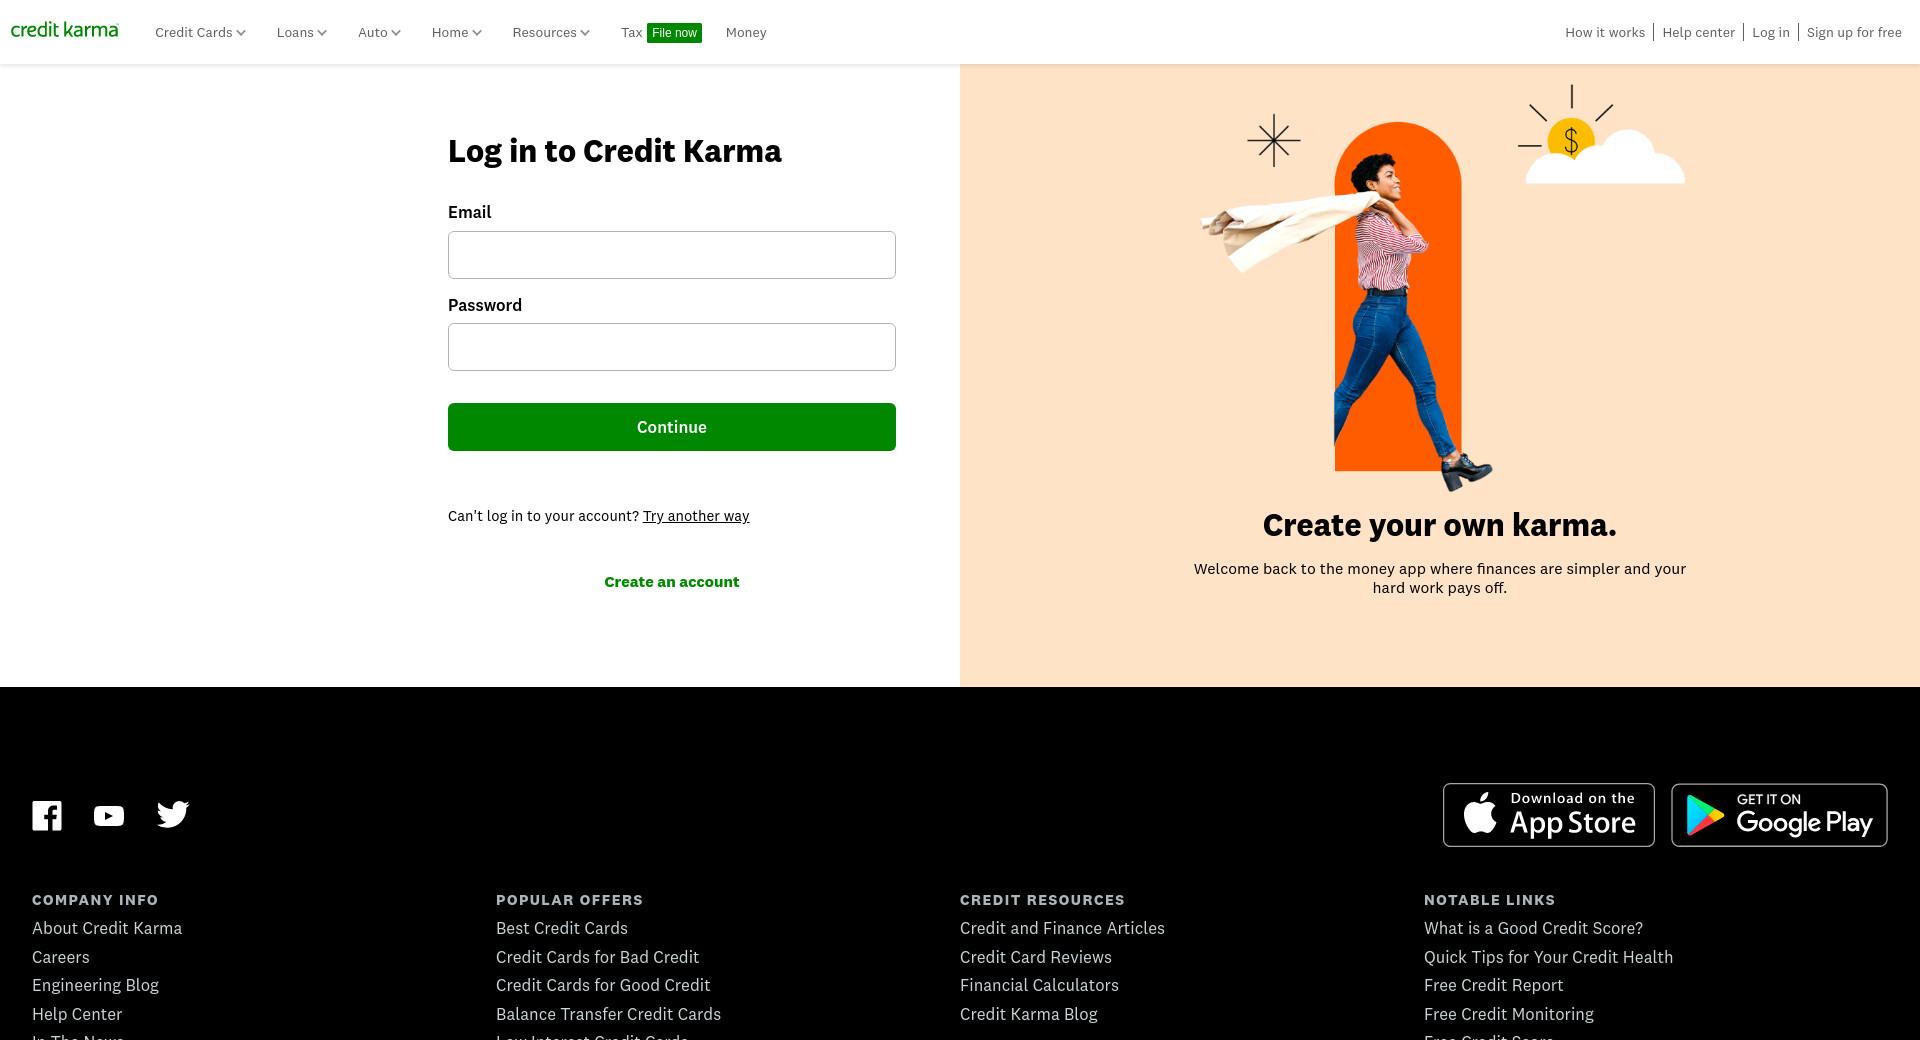Click Get it on Google Play badge

coord(1779,815)
